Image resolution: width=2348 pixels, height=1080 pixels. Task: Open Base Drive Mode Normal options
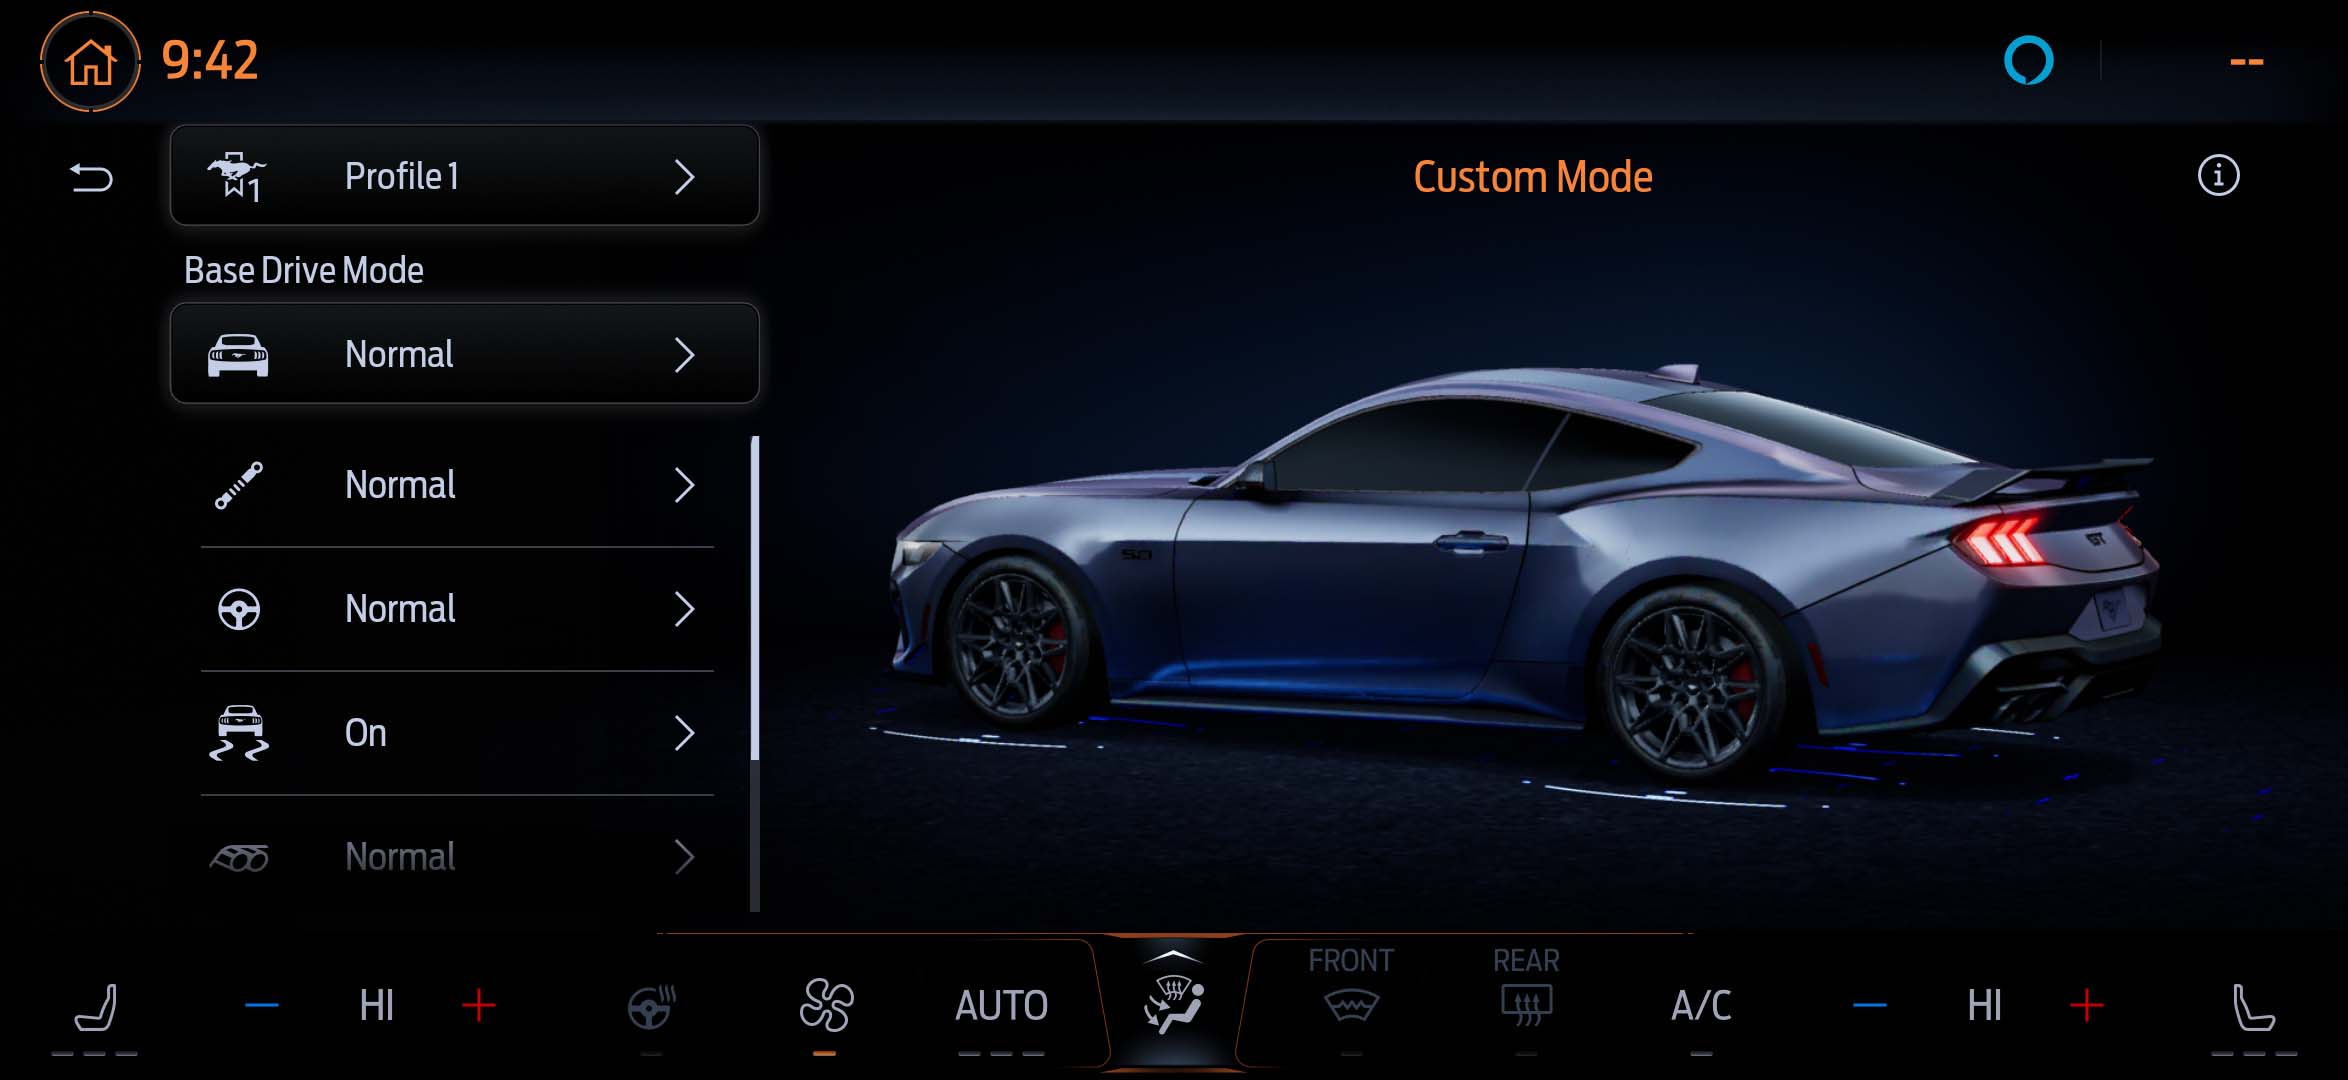coord(465,354)
